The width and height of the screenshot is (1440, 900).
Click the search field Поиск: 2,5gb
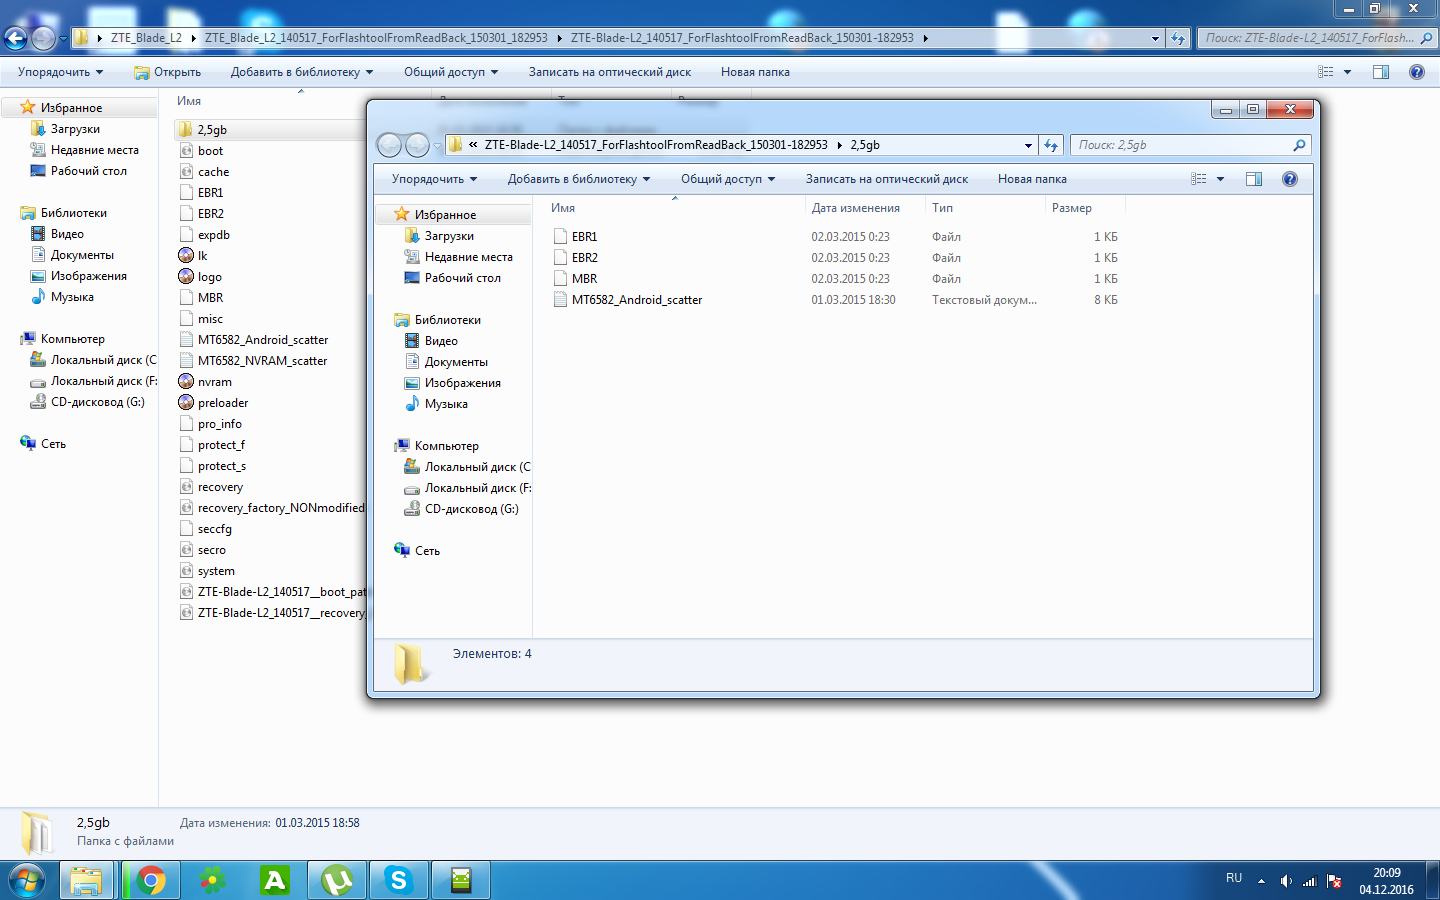1183,145
